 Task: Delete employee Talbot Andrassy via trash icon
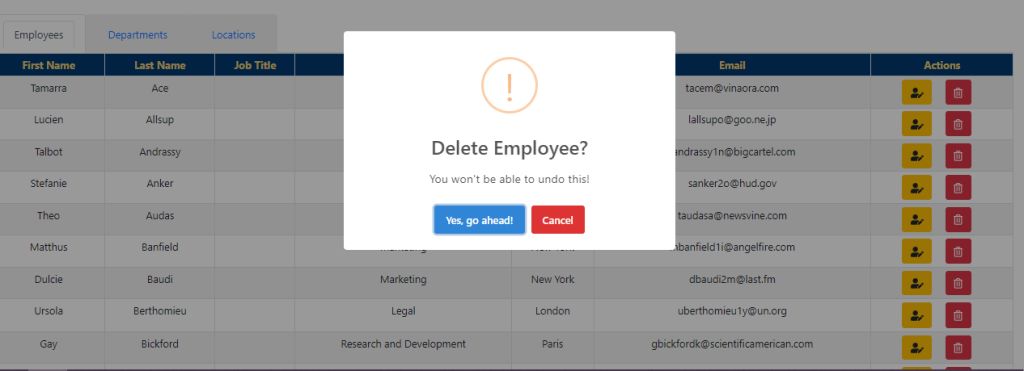pos(958,156)
